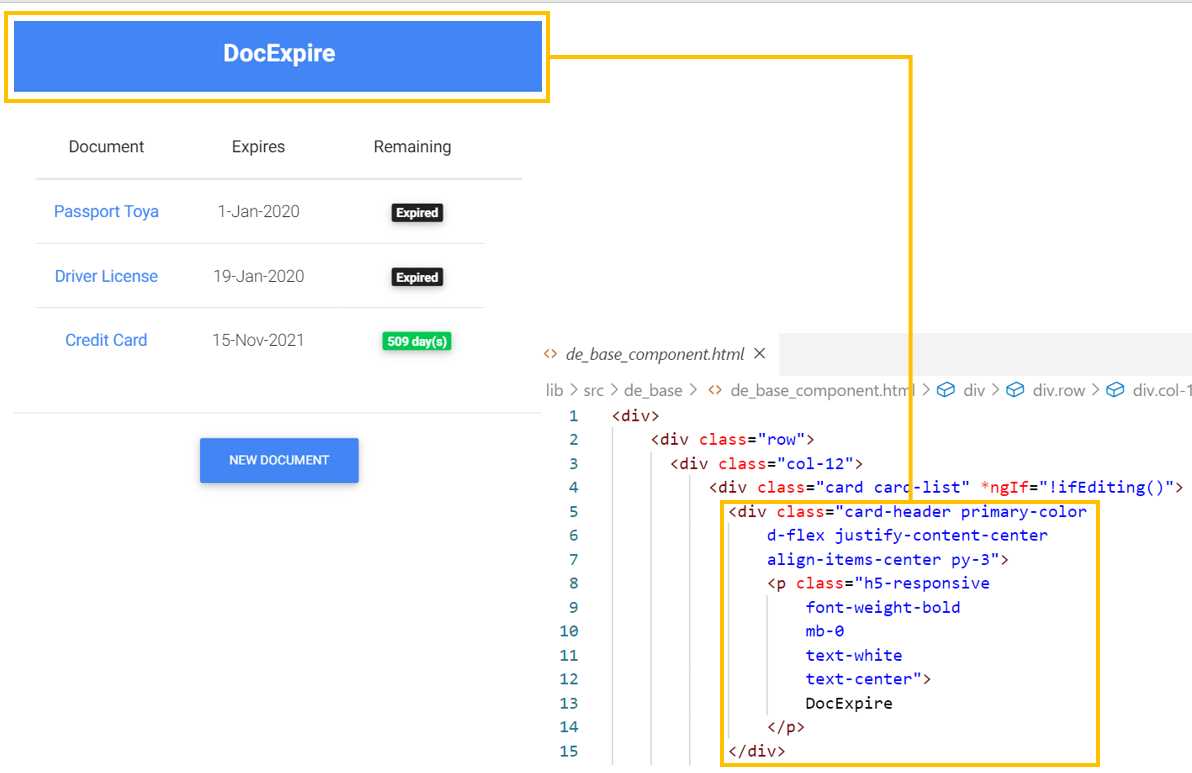1192x773 pixels.
Task: Open the src breadcrumb dropdown
Action: [x=592, y=390]
